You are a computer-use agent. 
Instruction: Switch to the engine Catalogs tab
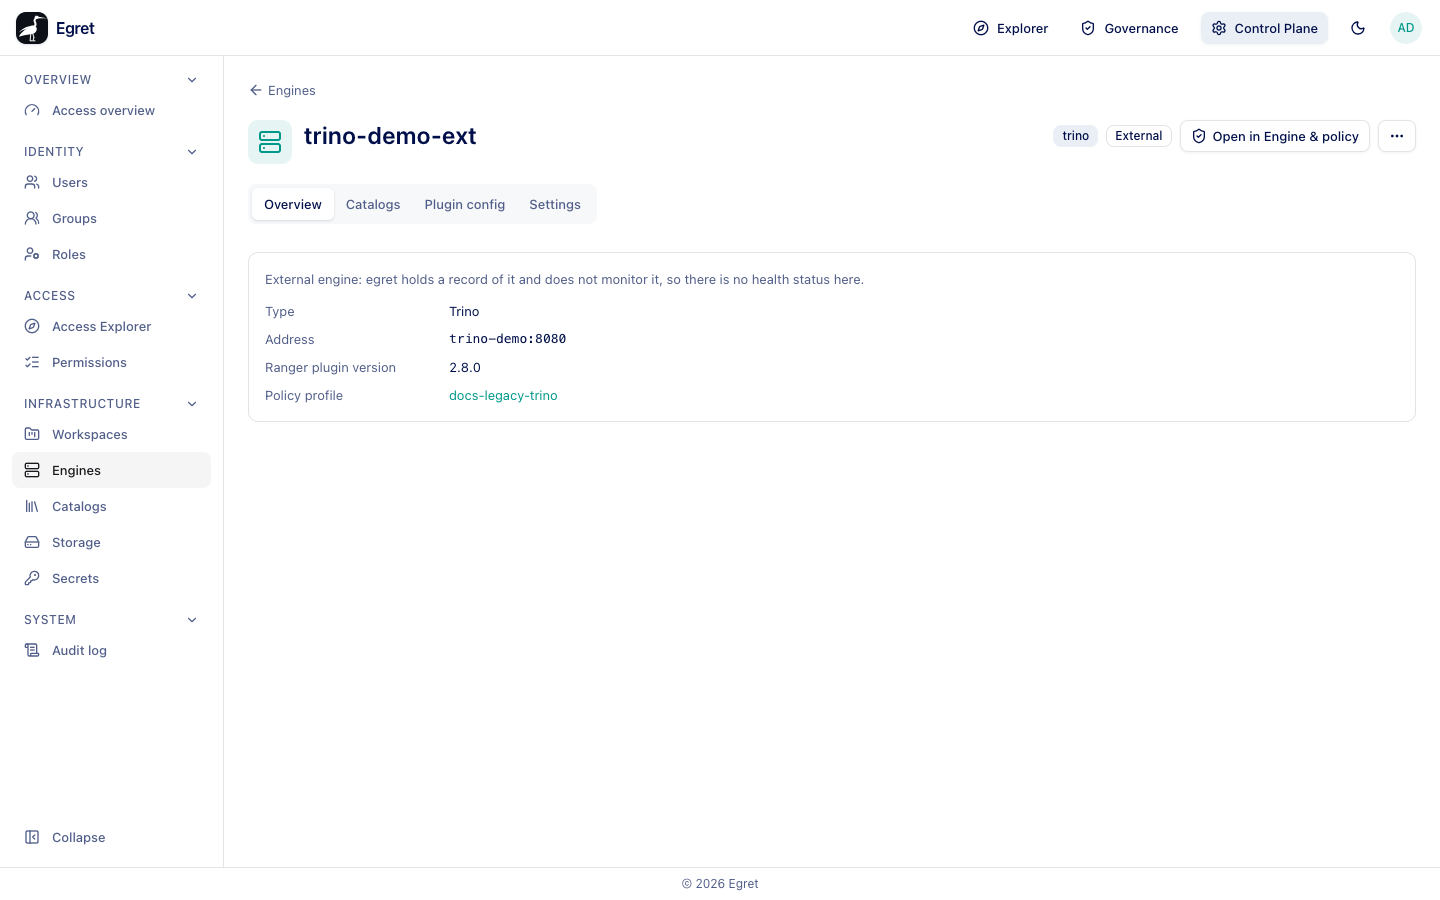(373, 204)
